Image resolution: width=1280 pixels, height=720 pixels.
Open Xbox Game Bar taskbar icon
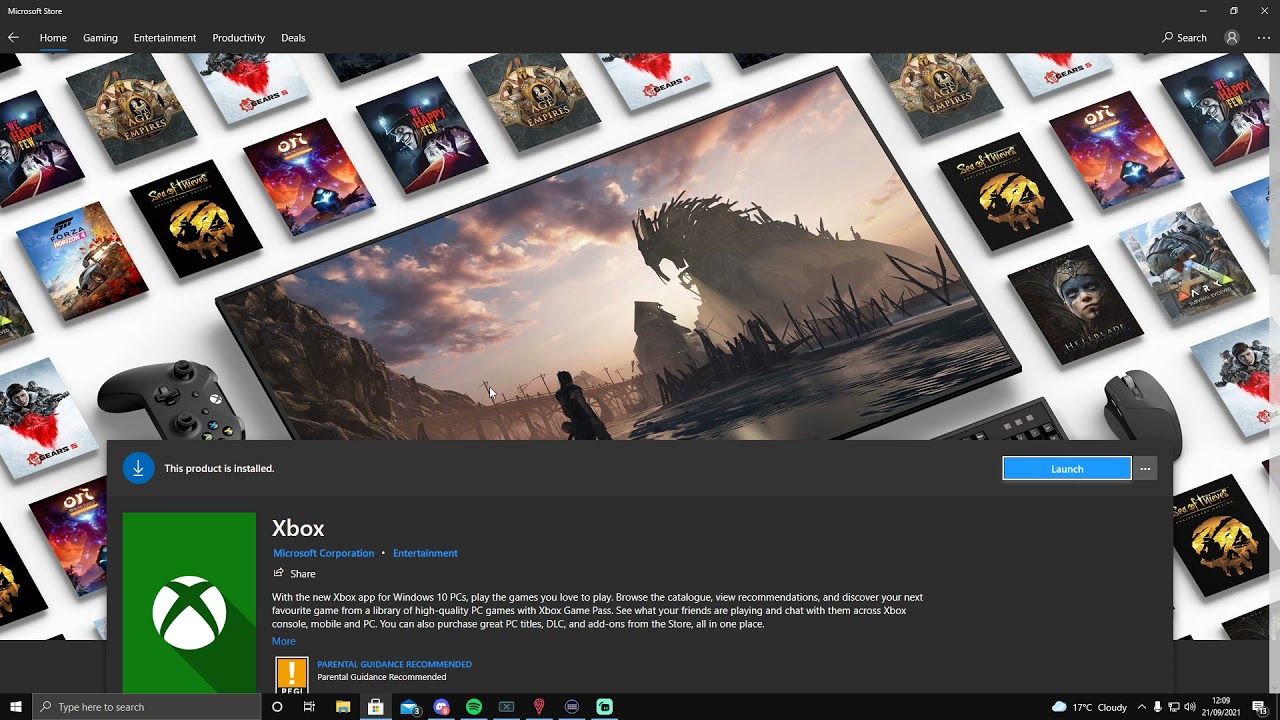(507, 707)
